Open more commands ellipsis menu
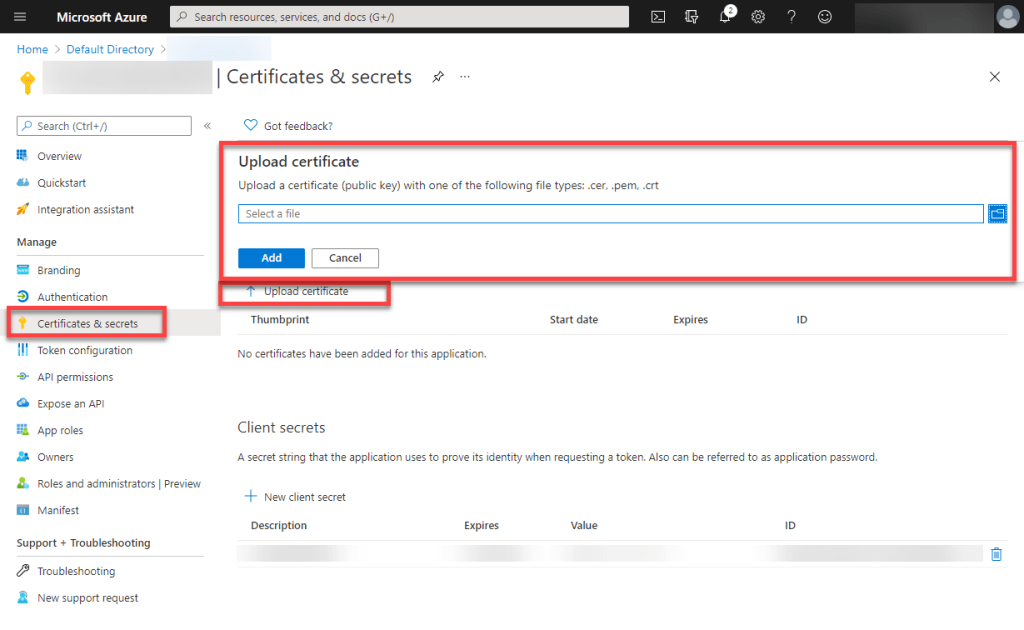The image size is (1024, 630). click(x=463, y=77)
